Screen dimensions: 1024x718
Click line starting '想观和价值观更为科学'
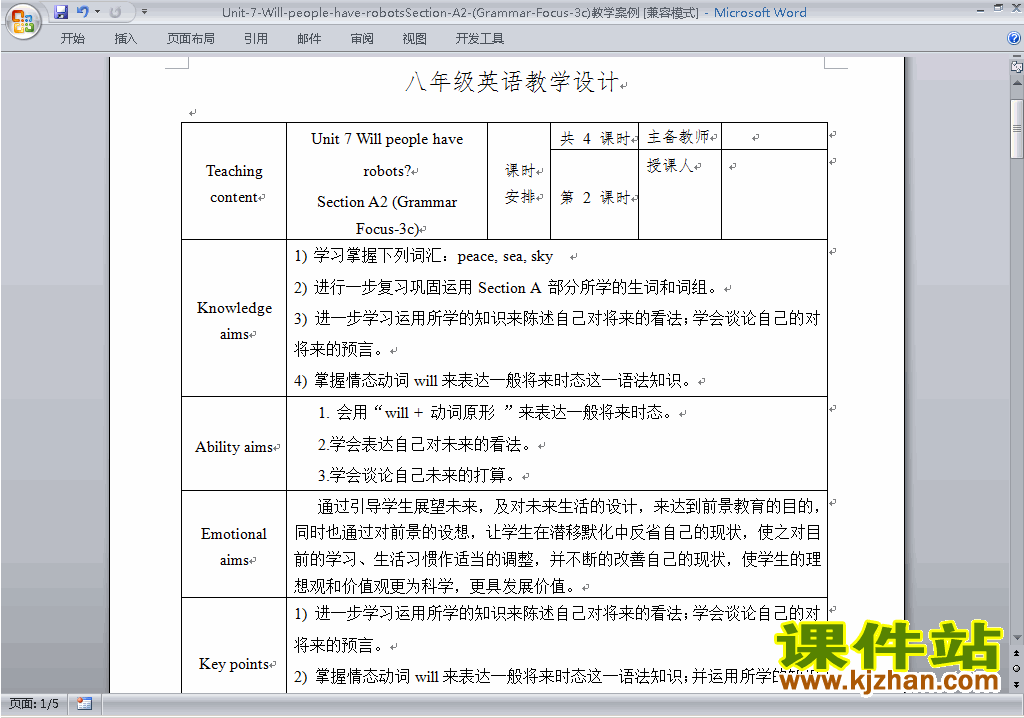click(x=436, y=586)
